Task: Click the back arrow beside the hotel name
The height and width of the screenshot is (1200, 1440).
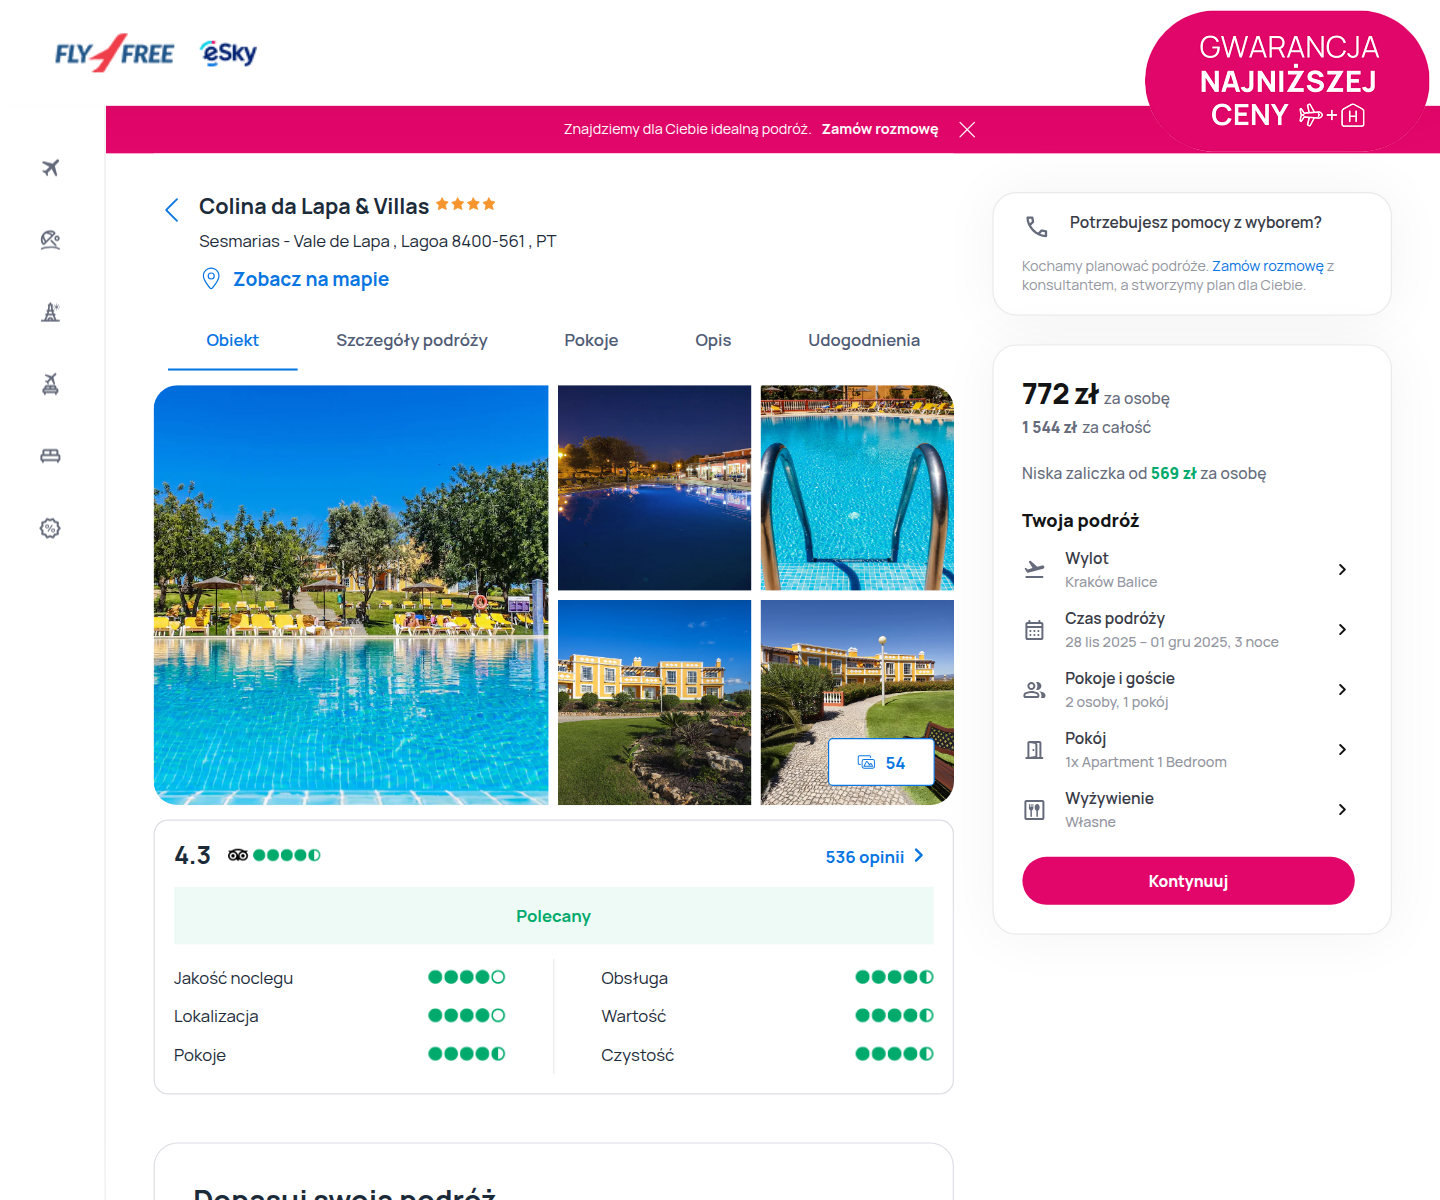Action: coord(172,209)
